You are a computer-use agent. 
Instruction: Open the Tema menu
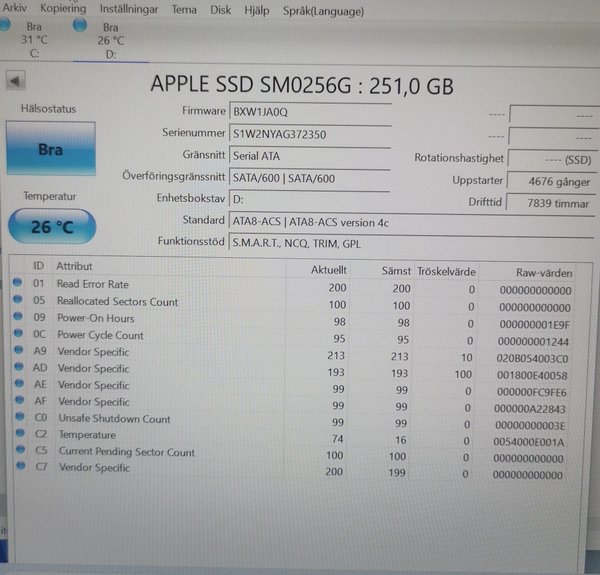[x=184, y=9]
